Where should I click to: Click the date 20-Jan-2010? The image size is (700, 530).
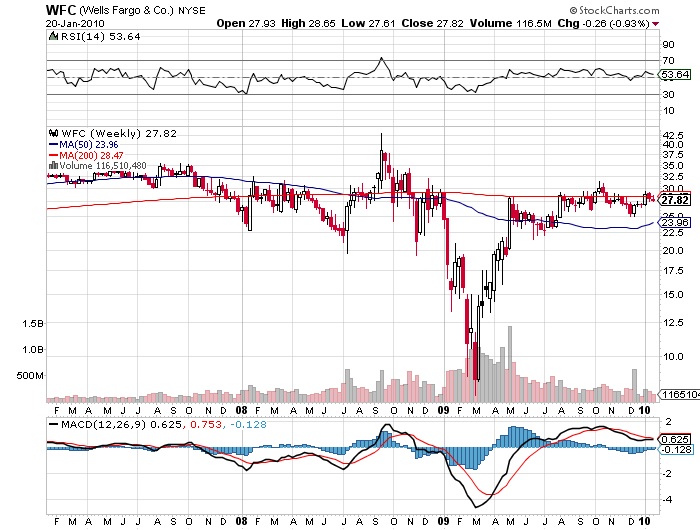point(75,24)
